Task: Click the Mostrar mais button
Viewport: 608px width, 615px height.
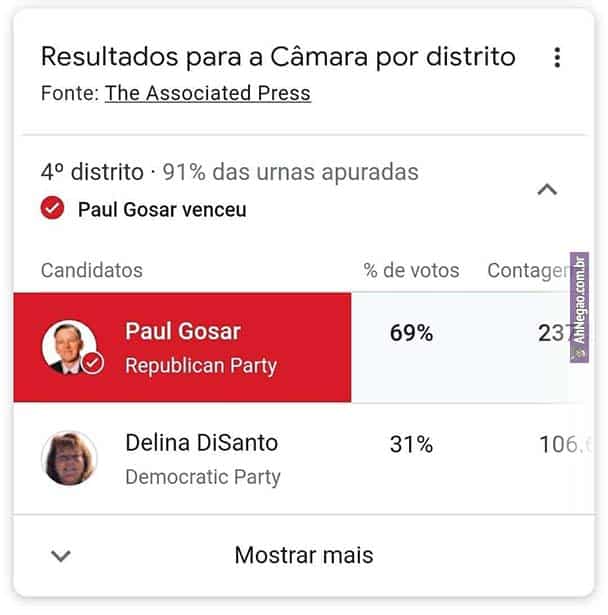Action: pyautogui.click(x=303, y=555)
